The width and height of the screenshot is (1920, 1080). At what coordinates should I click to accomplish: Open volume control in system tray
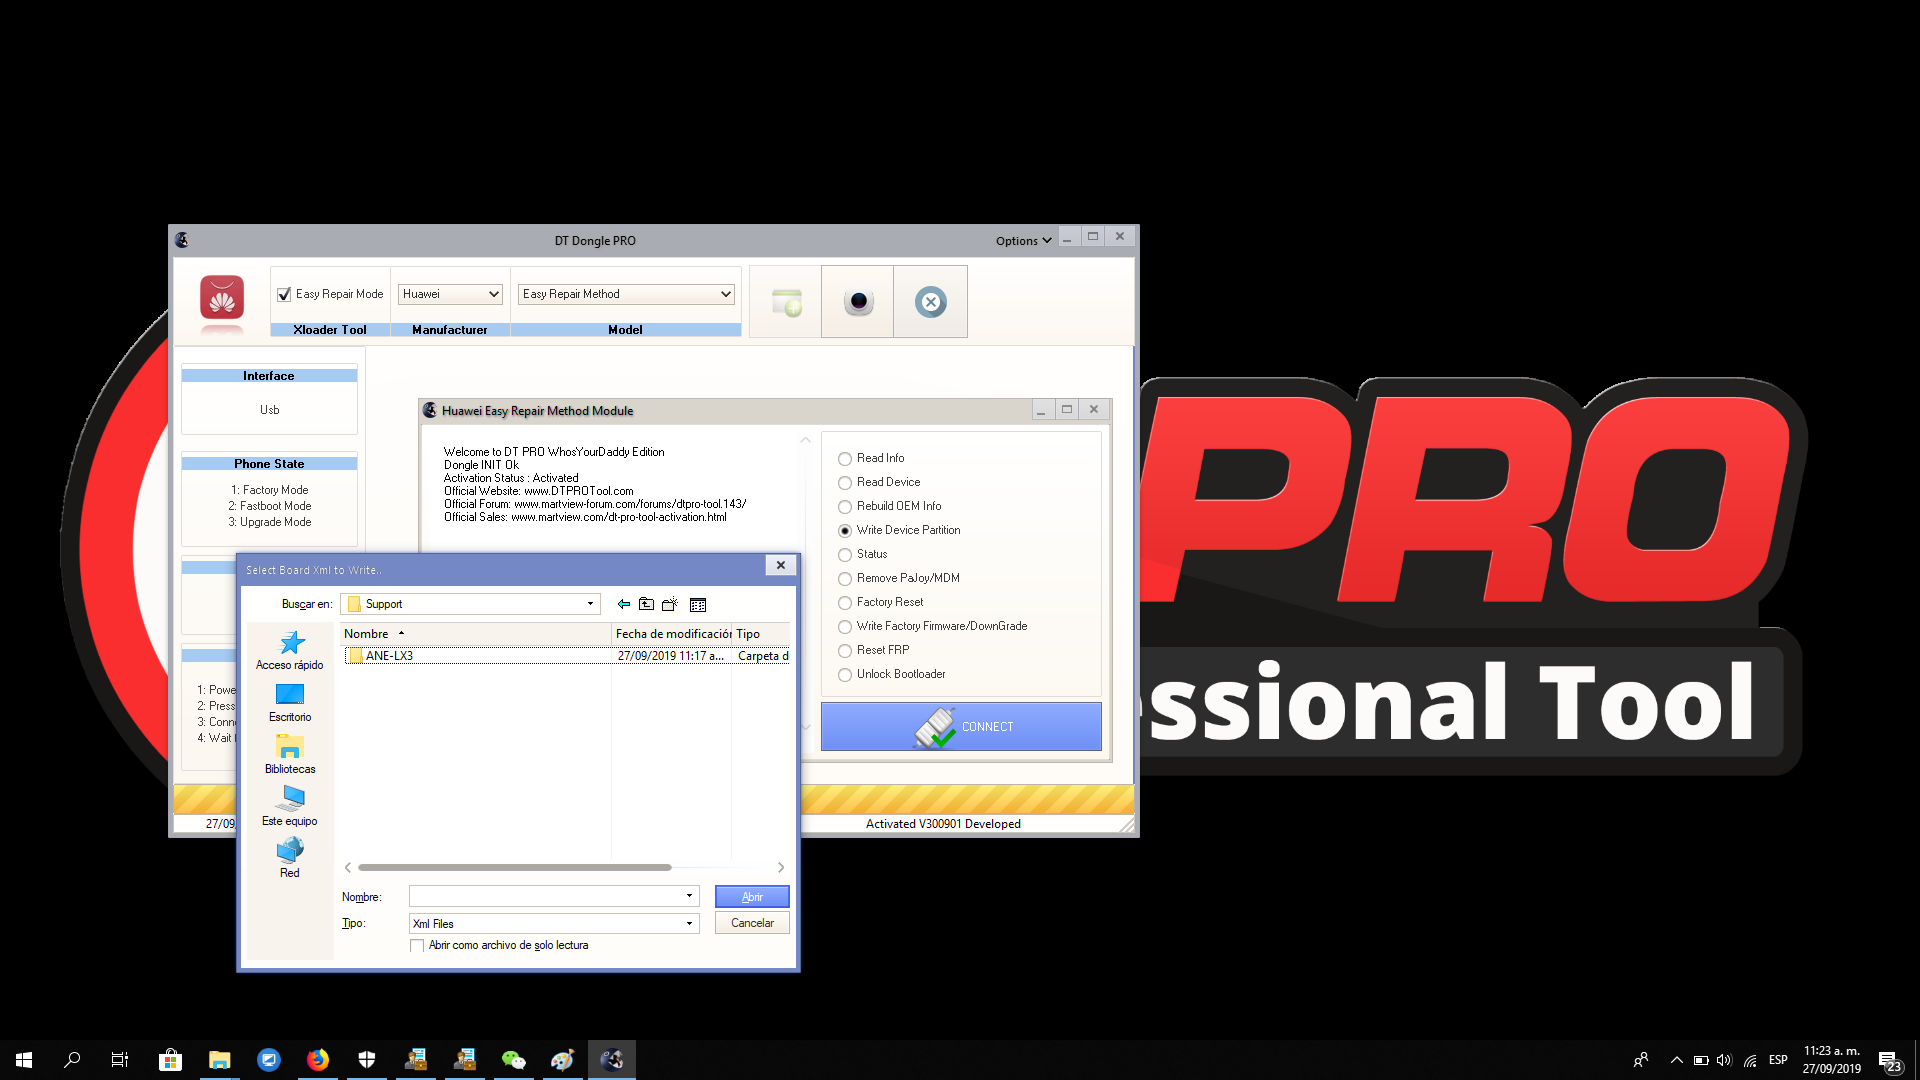pos(1724,1060)
